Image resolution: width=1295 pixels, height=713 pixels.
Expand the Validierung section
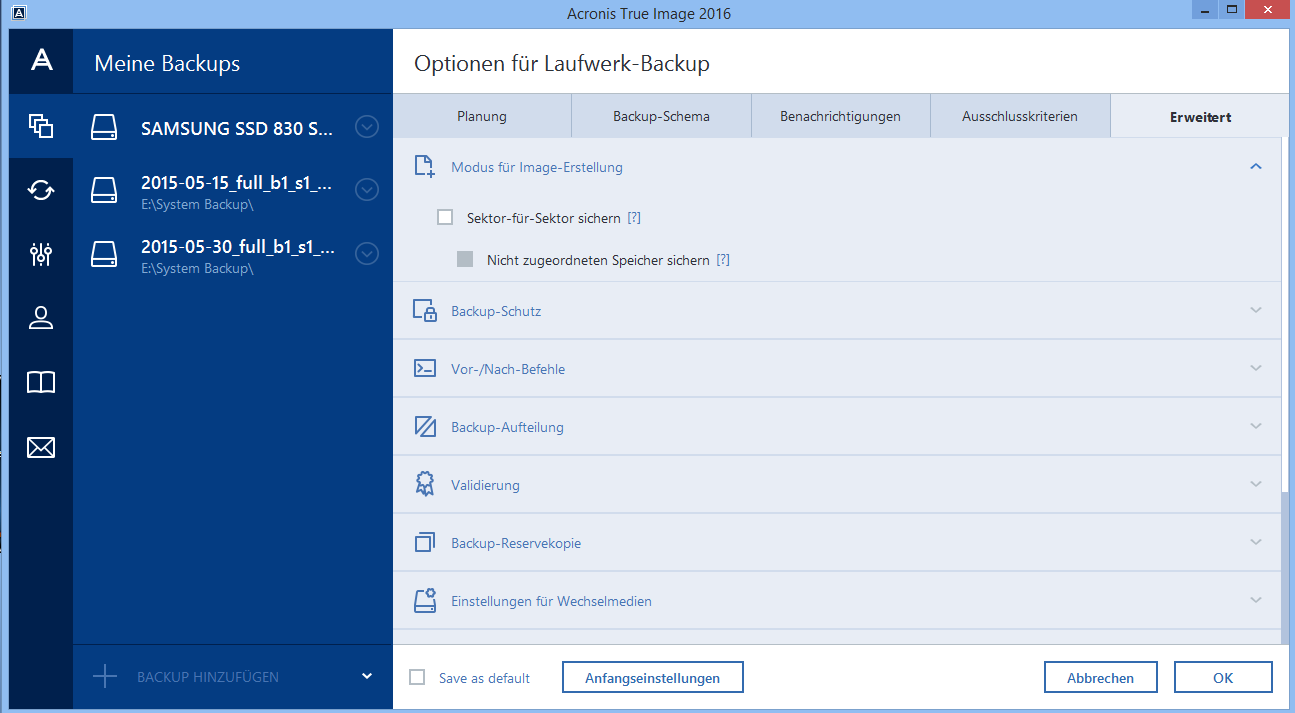click(x=1256, y=485)
